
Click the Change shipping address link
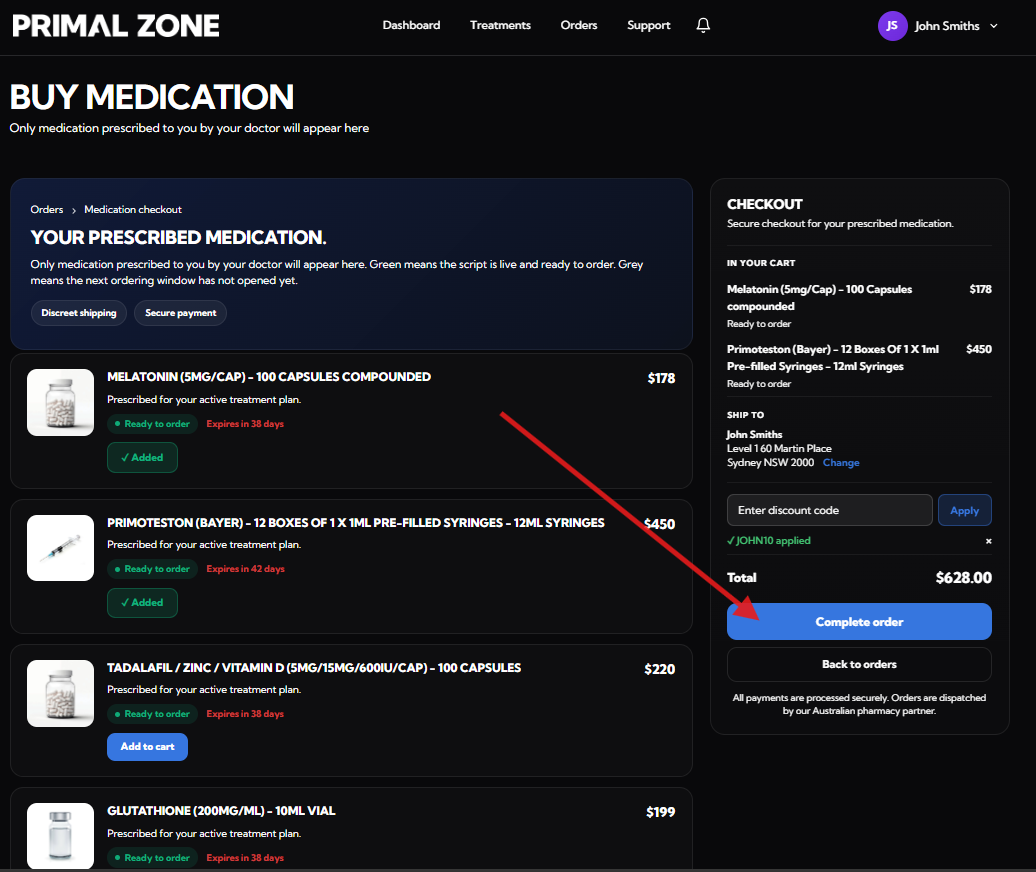(x=840, y=463)
